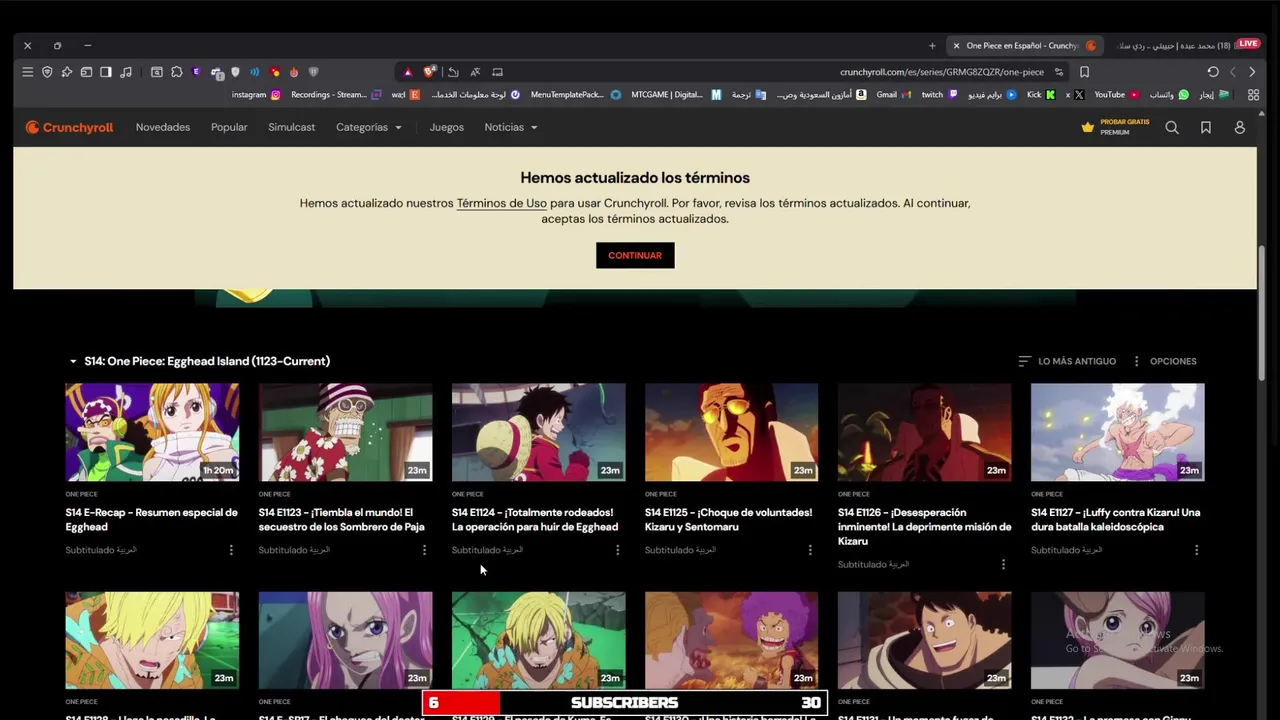
Task: Play E1125 ¡Choque de voluntades! thumbnail
Action: pyautogui.click(x=731, y=433)
